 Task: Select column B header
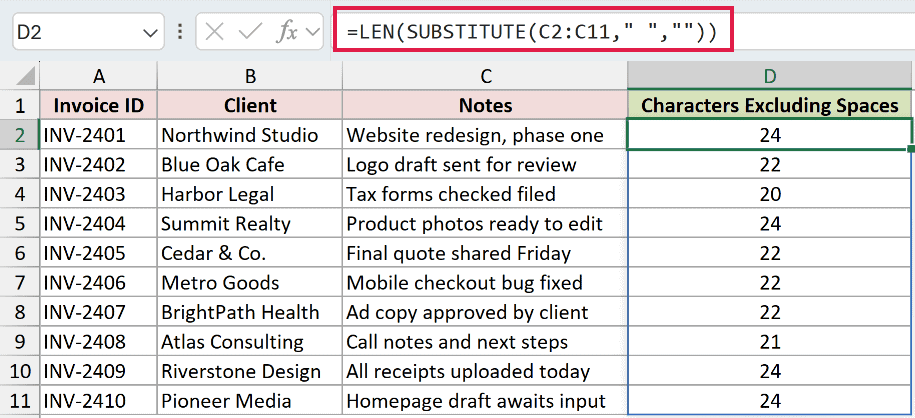coord(250,76)
